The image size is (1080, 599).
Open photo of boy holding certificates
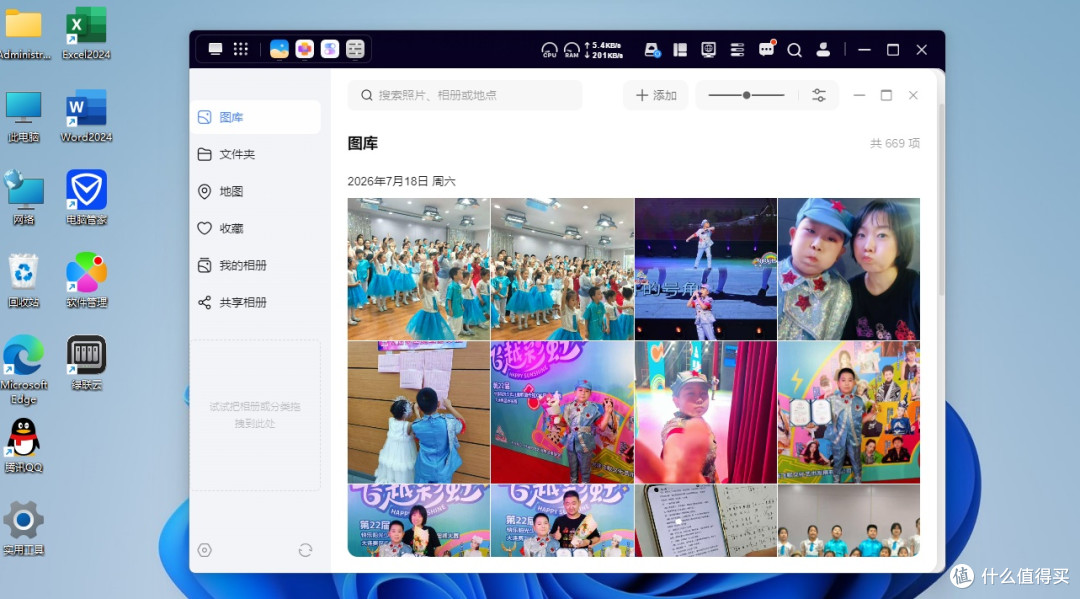click(849, 412)
